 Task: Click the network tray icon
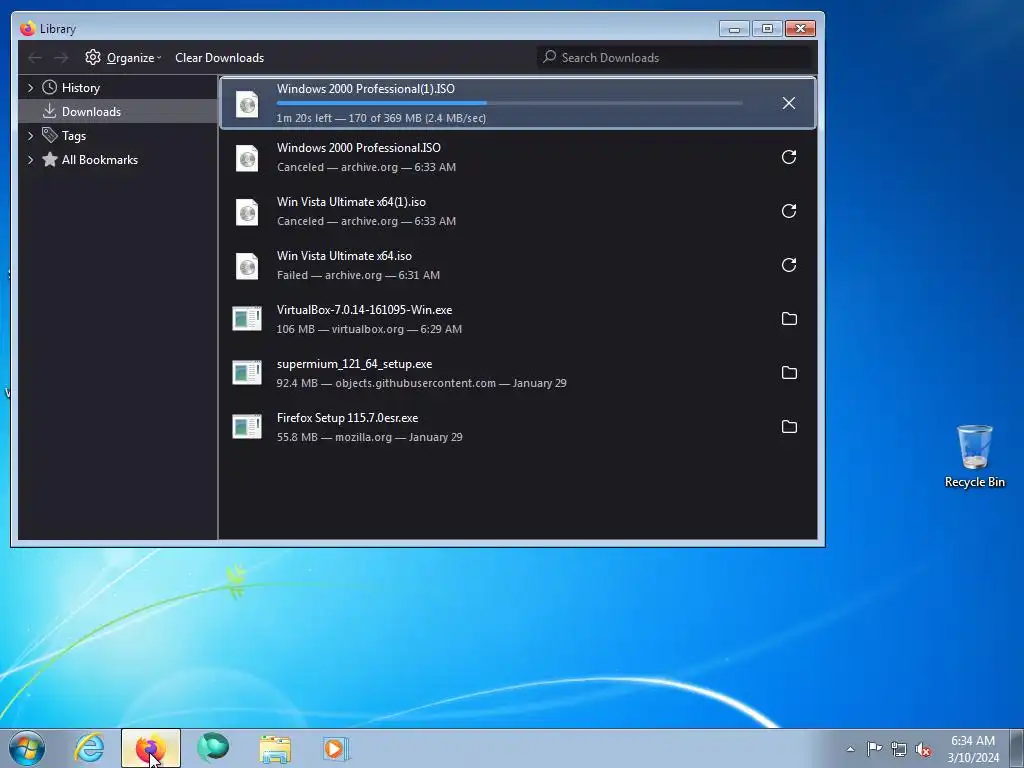(899, 749)
